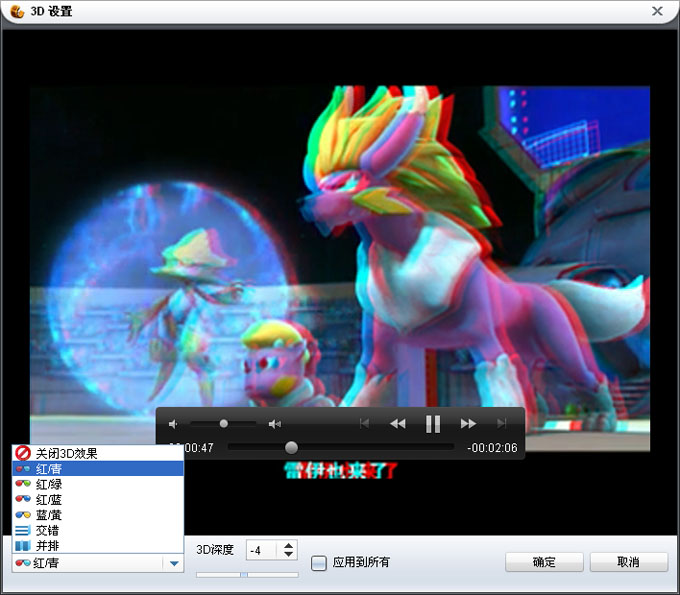Click the red/green glasses icon
The image size is (680, 595).
tap(23, 484)
